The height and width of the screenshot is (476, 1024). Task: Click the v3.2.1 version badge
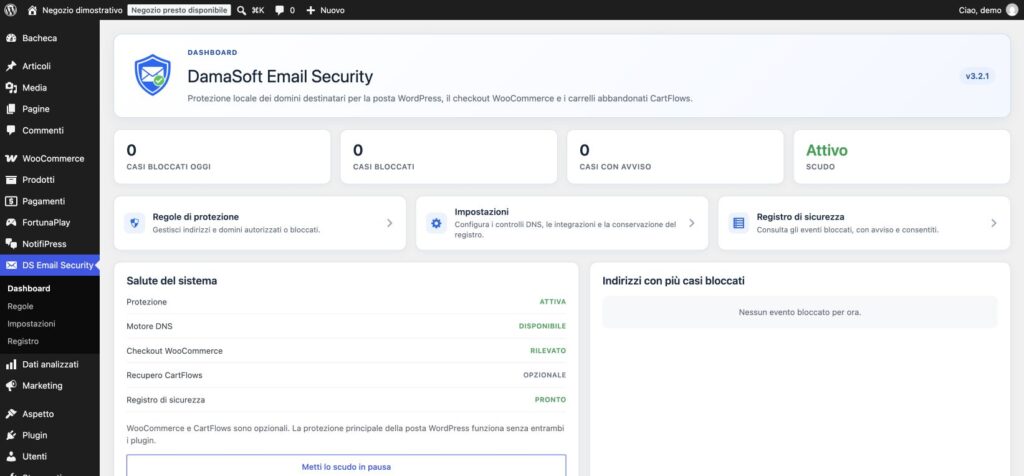coord(978,76)
